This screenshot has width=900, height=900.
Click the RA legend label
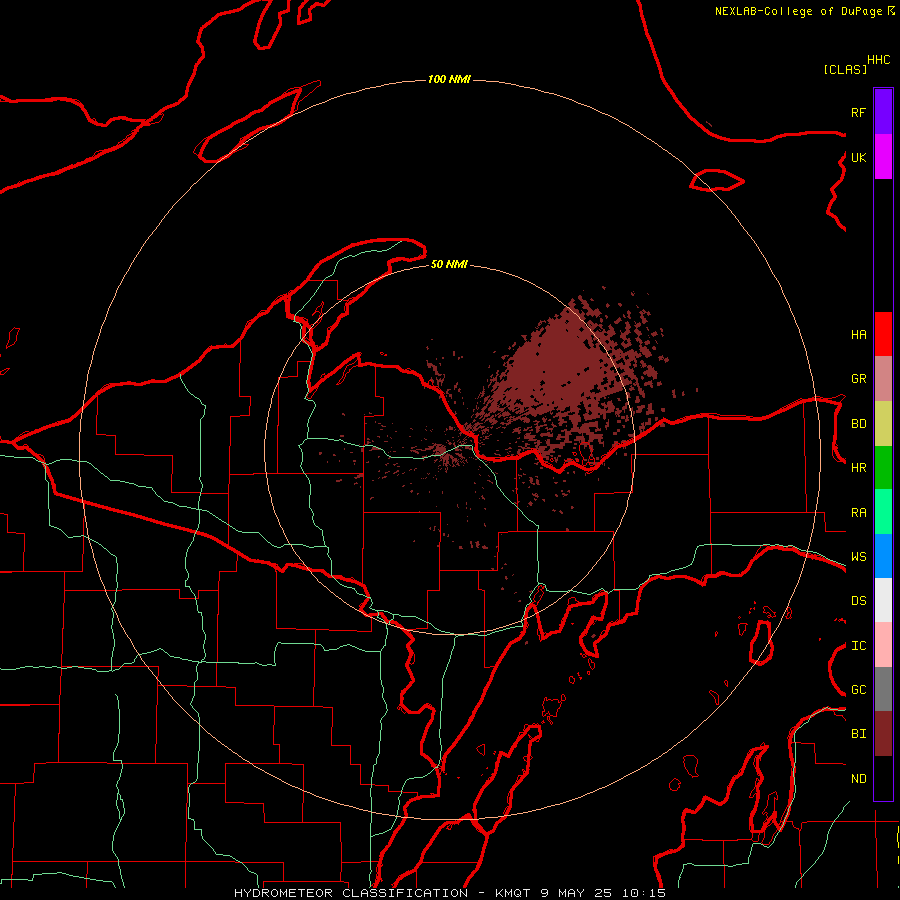pyautogui.click(x=858, y=513)
